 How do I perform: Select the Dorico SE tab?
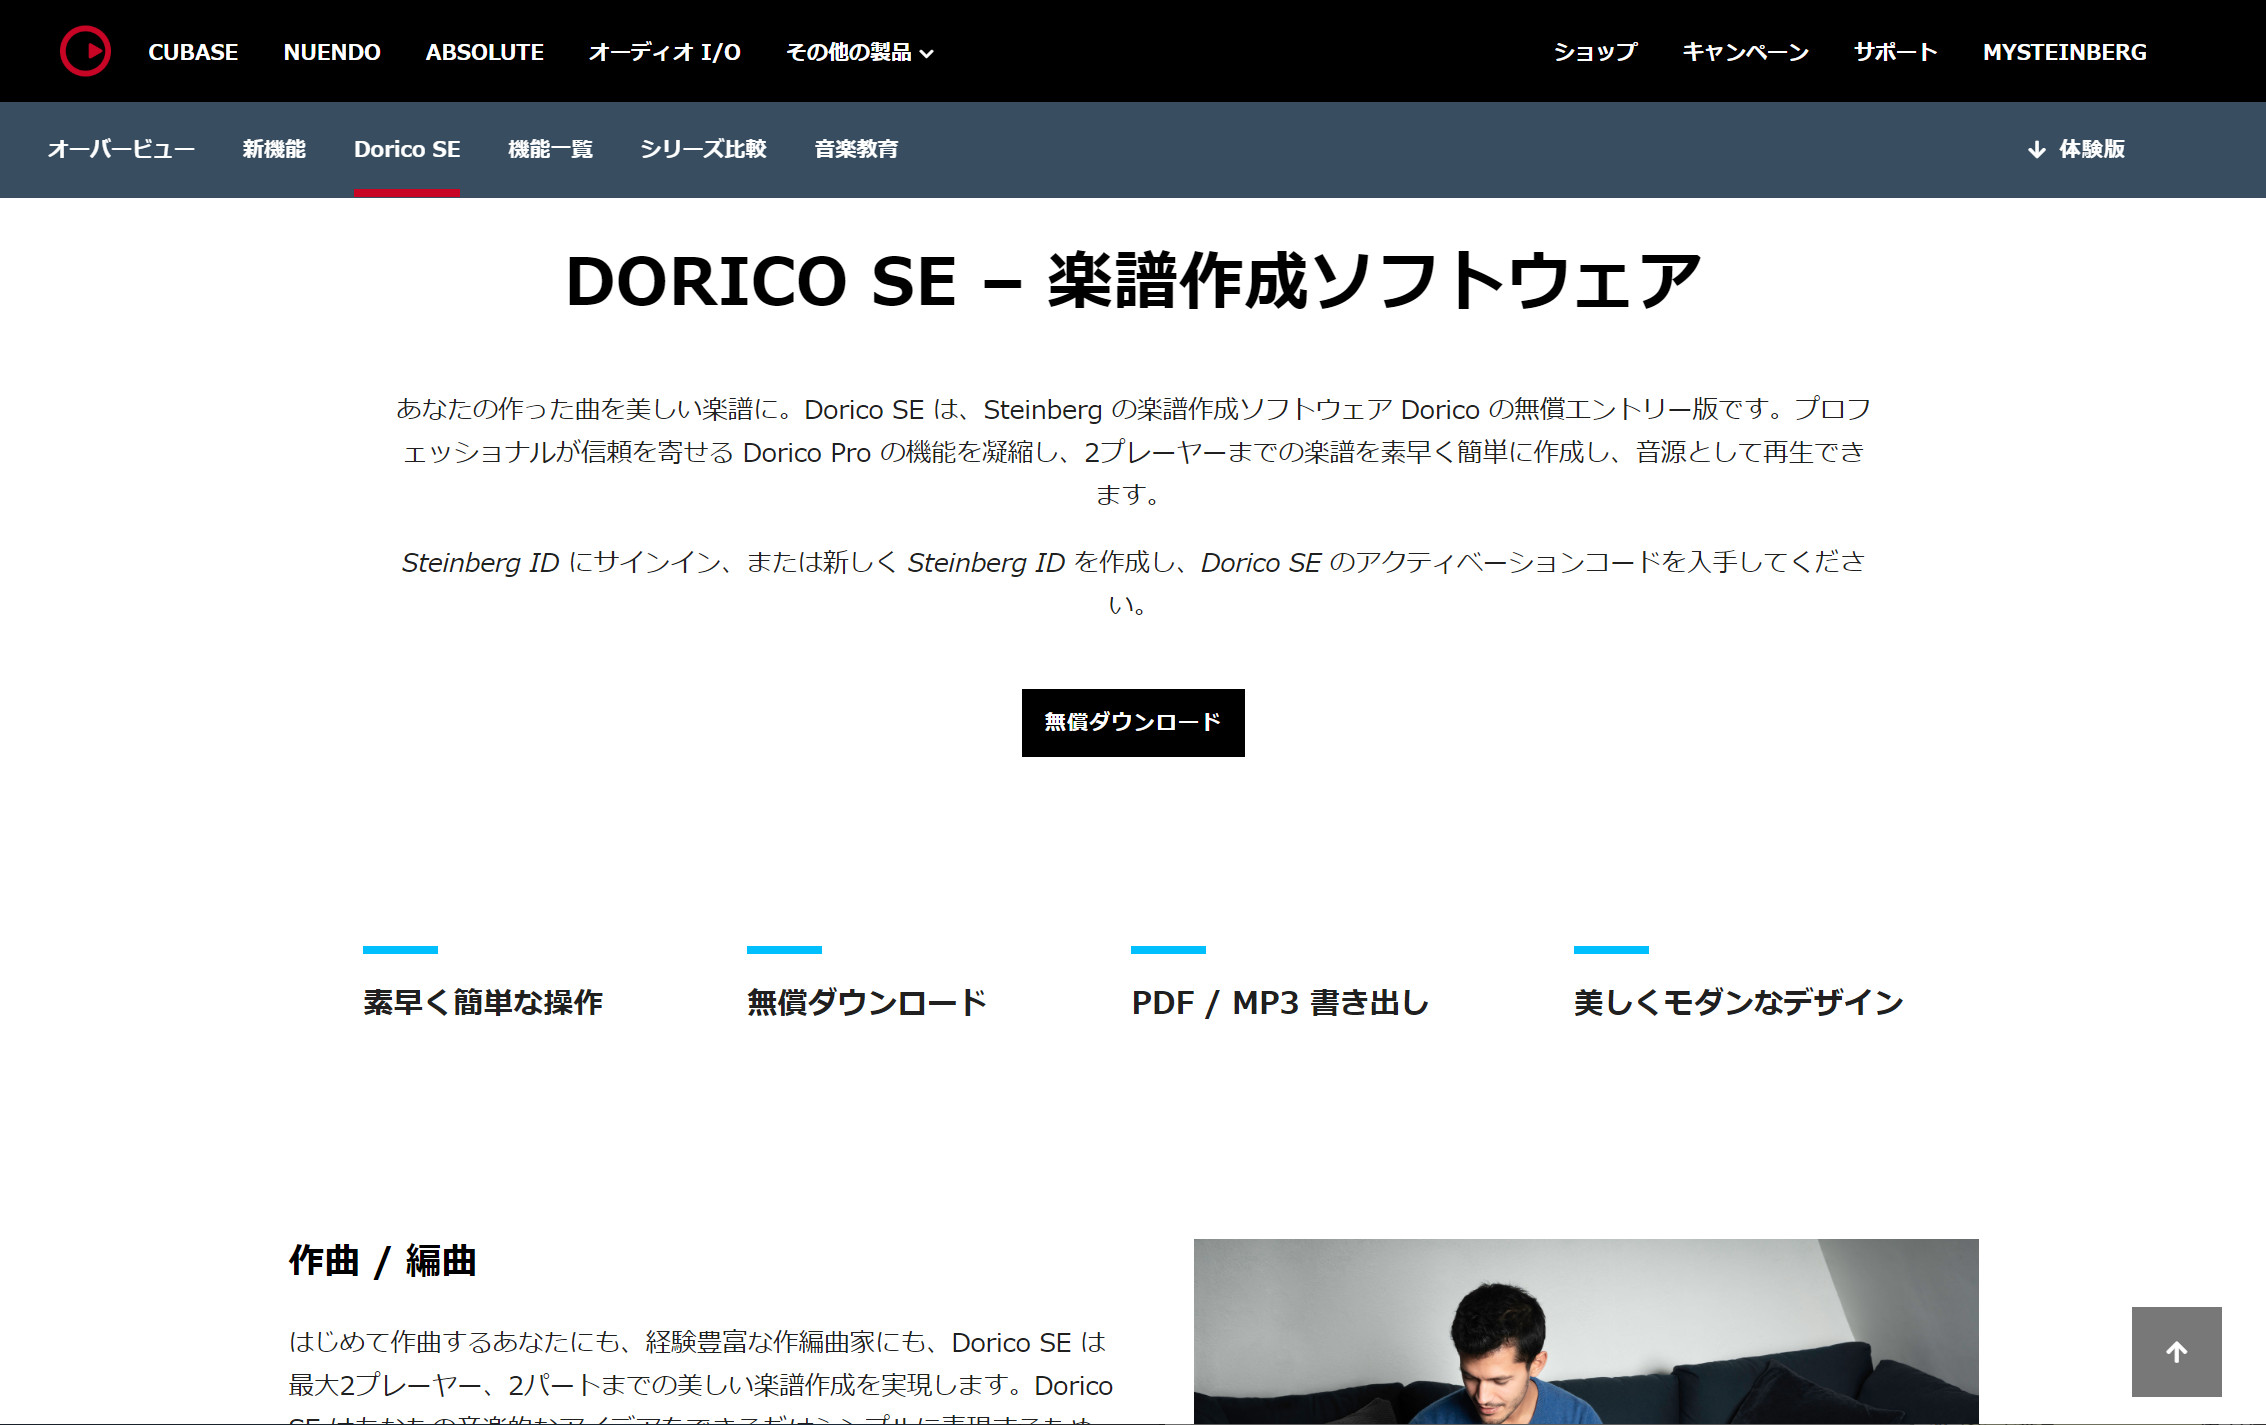click(x=407, y=149)
